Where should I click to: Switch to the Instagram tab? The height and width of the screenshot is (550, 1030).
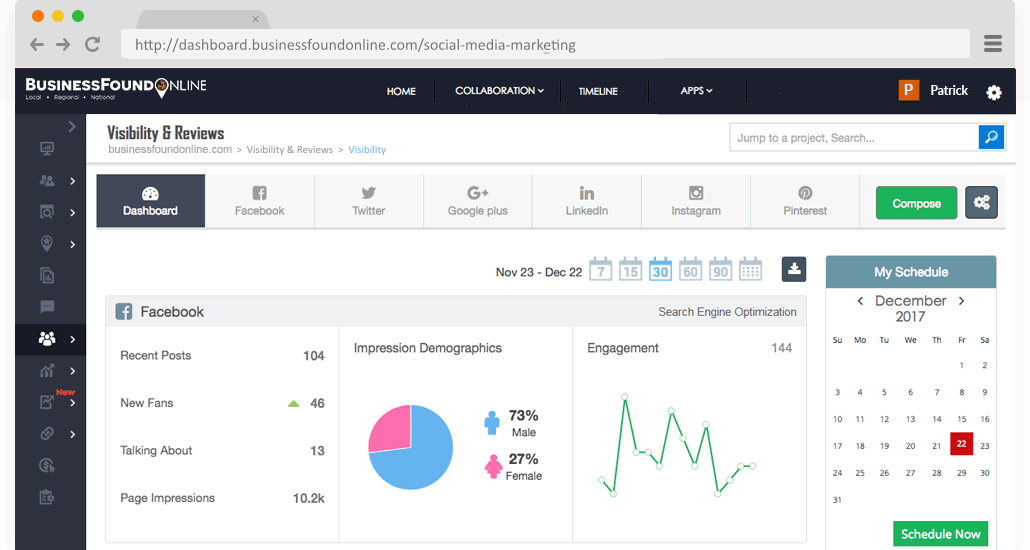click(696, 201)
